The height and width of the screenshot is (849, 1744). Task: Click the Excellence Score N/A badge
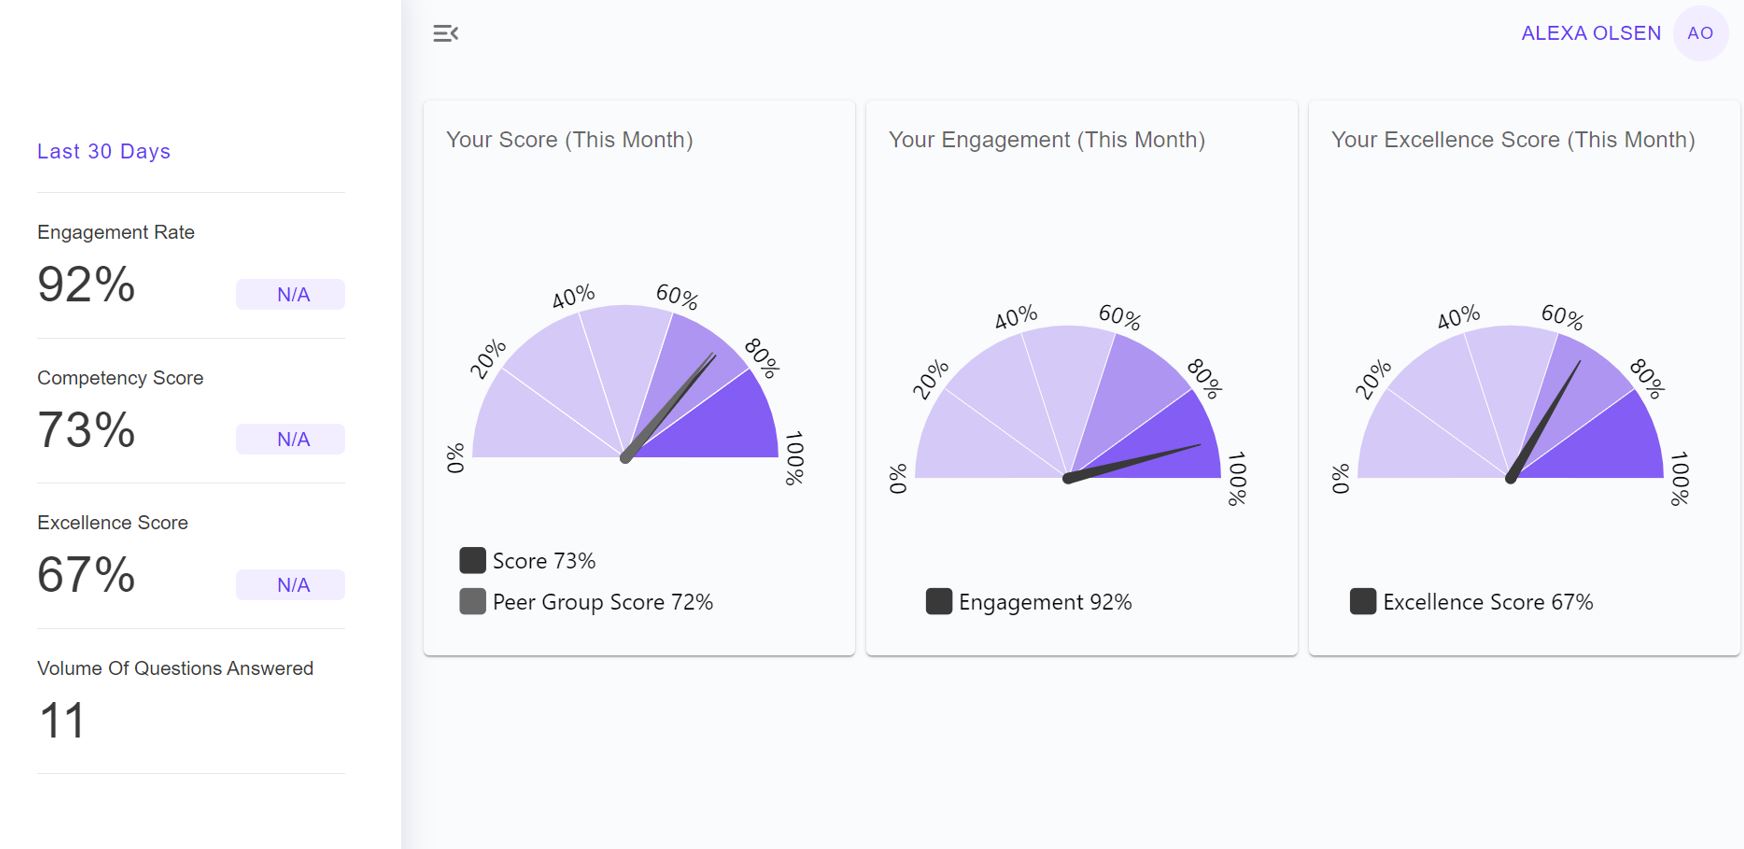(x=291, y=585)
